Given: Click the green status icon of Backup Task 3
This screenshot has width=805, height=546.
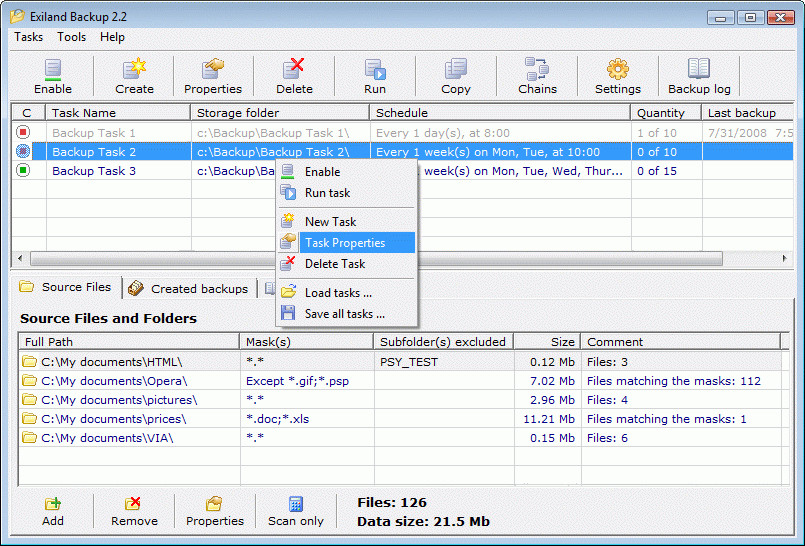Looking at the screenshot, I should [x=23, y=170].
